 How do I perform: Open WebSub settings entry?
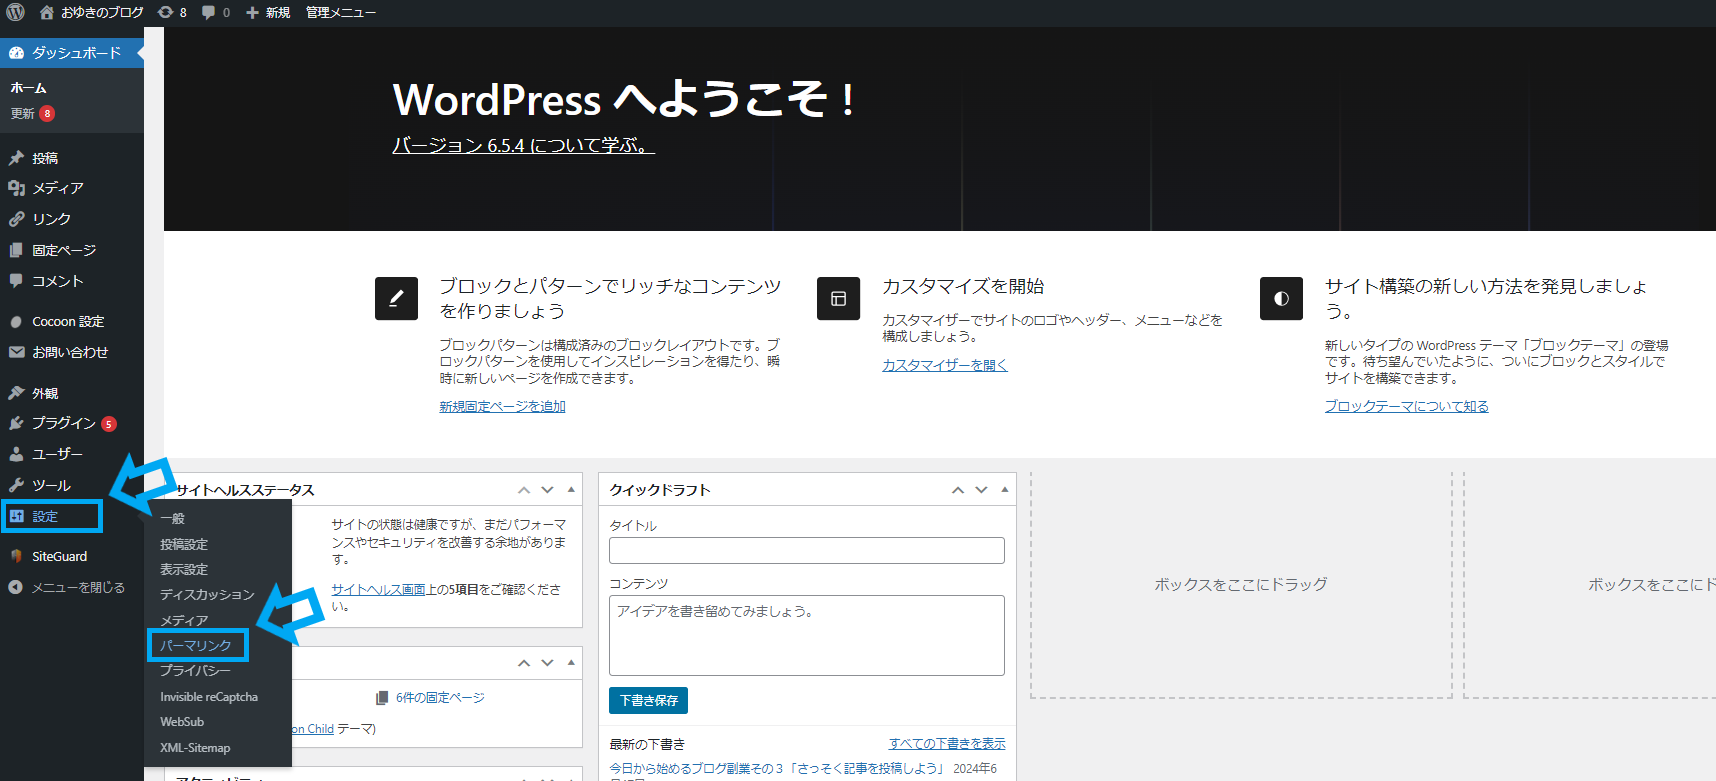pos(182,722)
